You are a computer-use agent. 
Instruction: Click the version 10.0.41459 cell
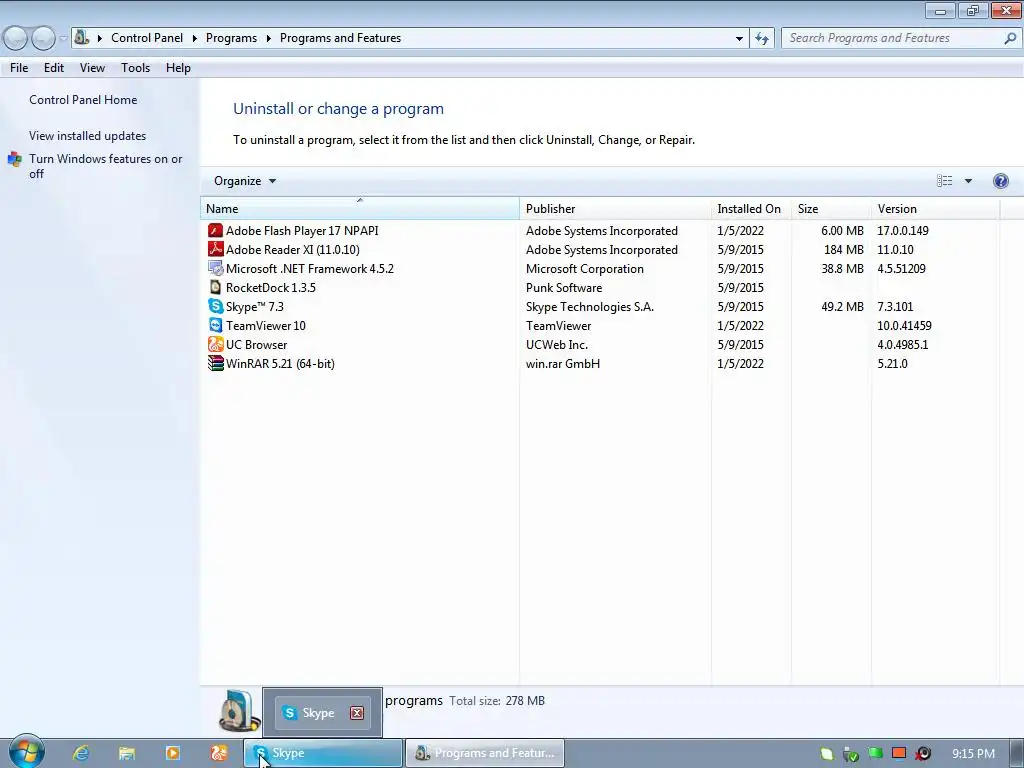tap(904, 325)
